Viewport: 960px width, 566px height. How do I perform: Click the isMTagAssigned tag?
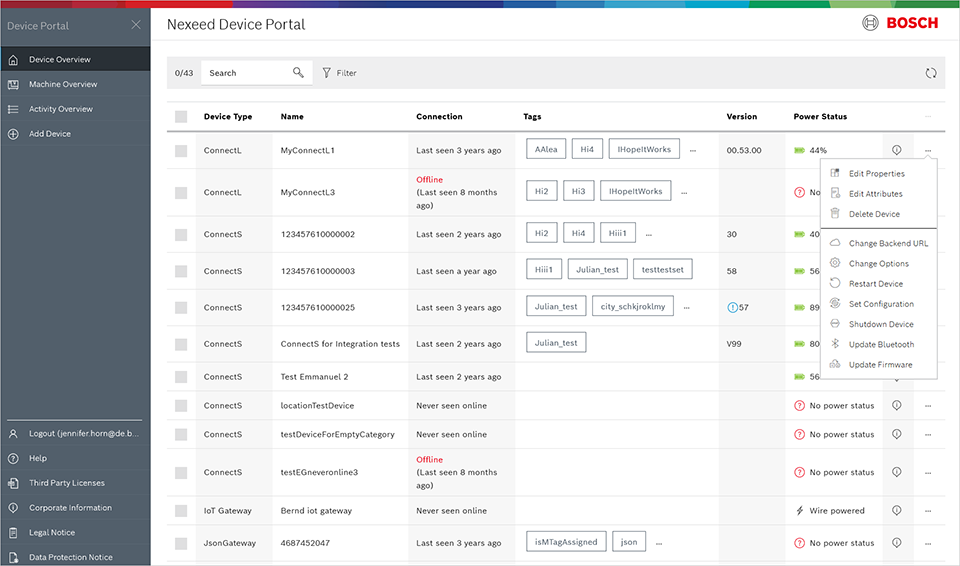(x=566, y=541)
